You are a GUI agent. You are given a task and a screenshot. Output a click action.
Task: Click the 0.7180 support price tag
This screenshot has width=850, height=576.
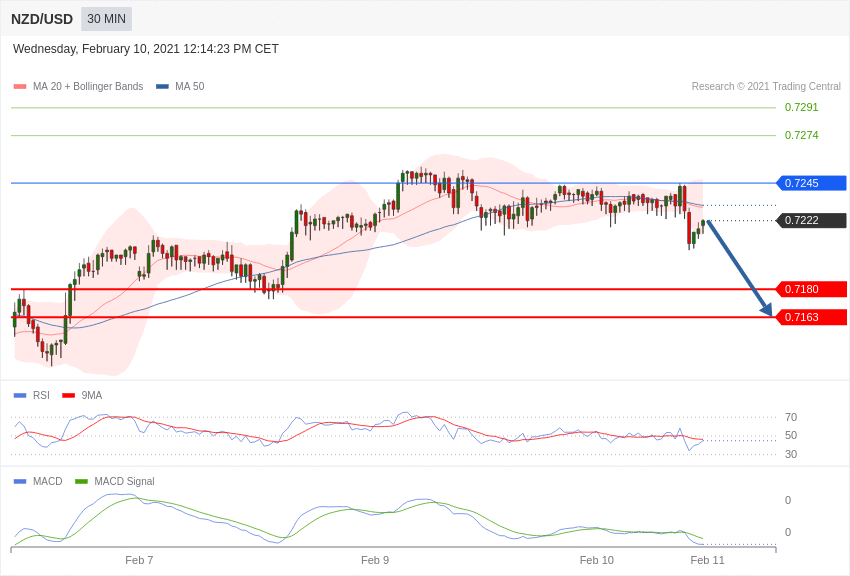pyautogui.click(x=812, y=289)
